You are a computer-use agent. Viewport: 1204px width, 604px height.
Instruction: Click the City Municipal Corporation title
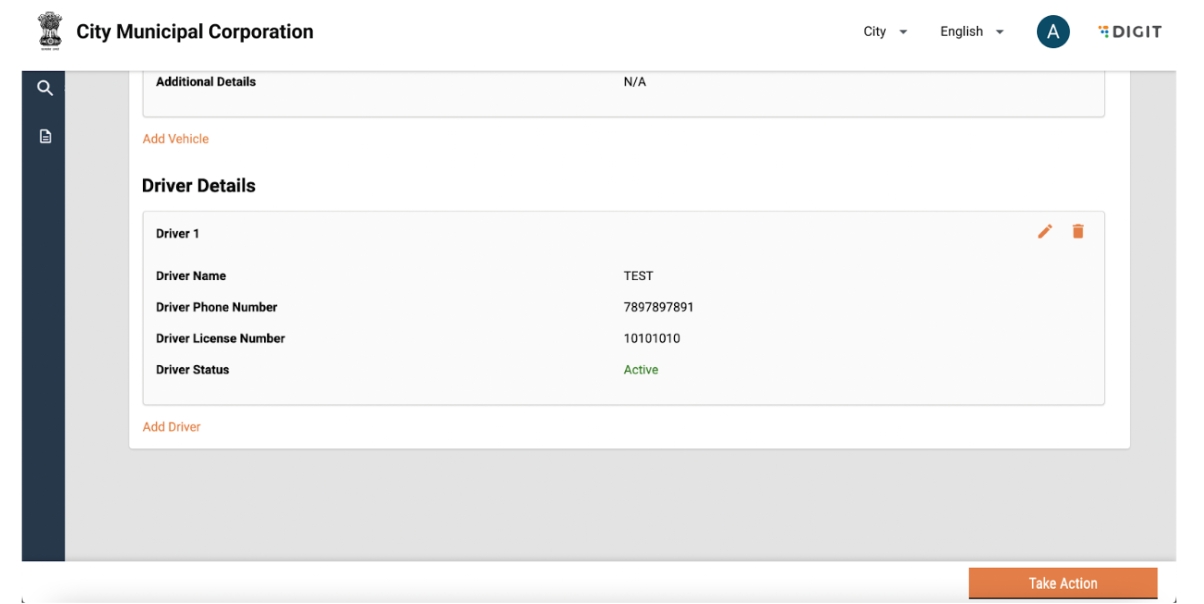pyautogui.click(x=195, y=32)
